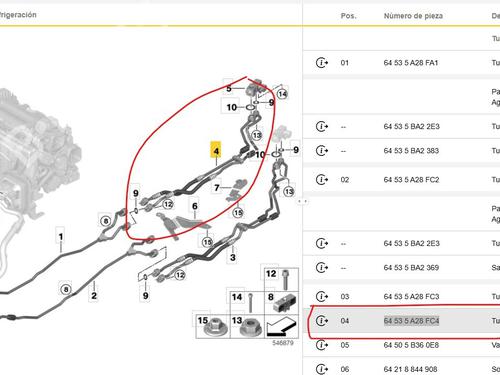Click part number 64 50 5 B36 0E8
500x375 pixels.
(x=411, y=345)
